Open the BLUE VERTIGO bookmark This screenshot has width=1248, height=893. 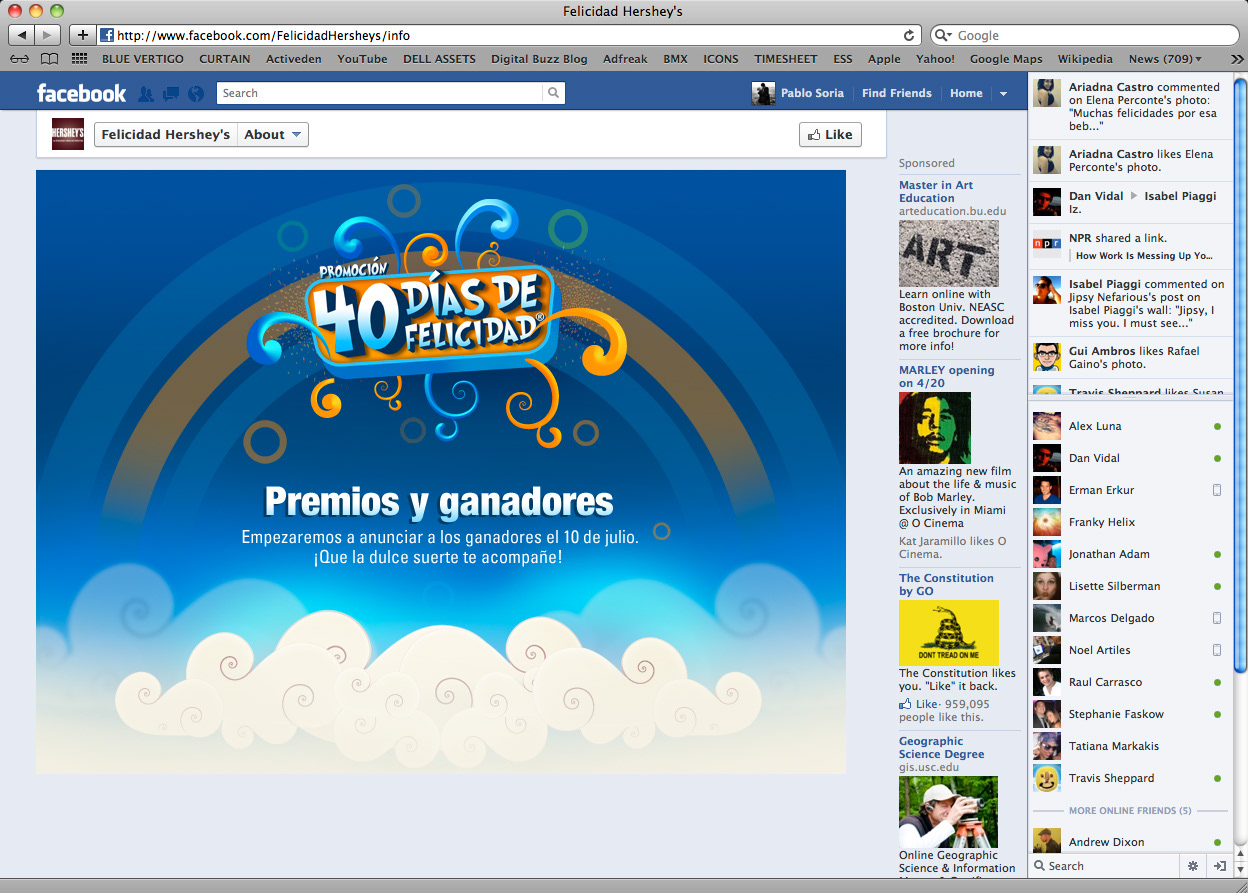click(x=143, y=59)
